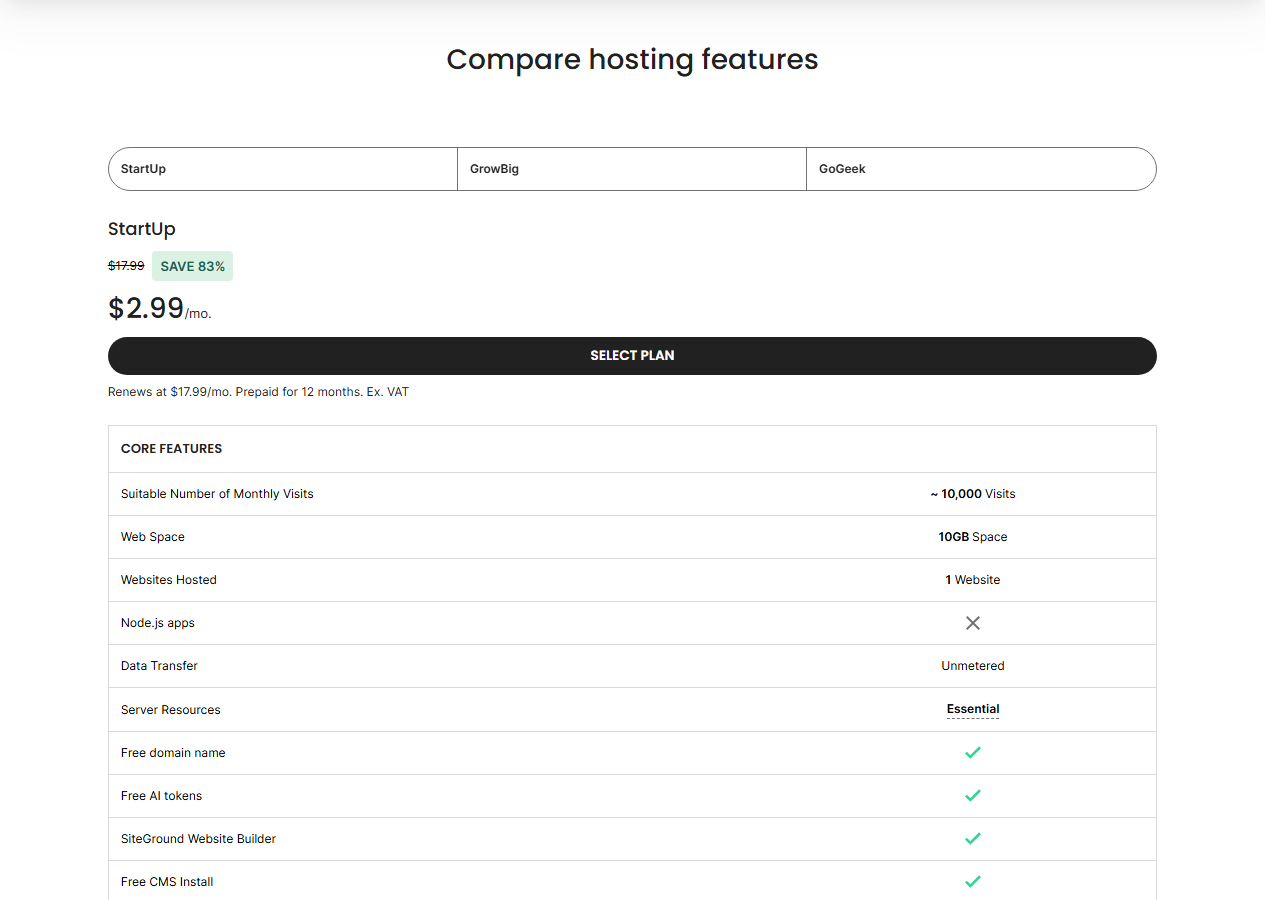
Task: Click the 'Renews at $17.99/mo' renewal note
Action: (258, 392)
